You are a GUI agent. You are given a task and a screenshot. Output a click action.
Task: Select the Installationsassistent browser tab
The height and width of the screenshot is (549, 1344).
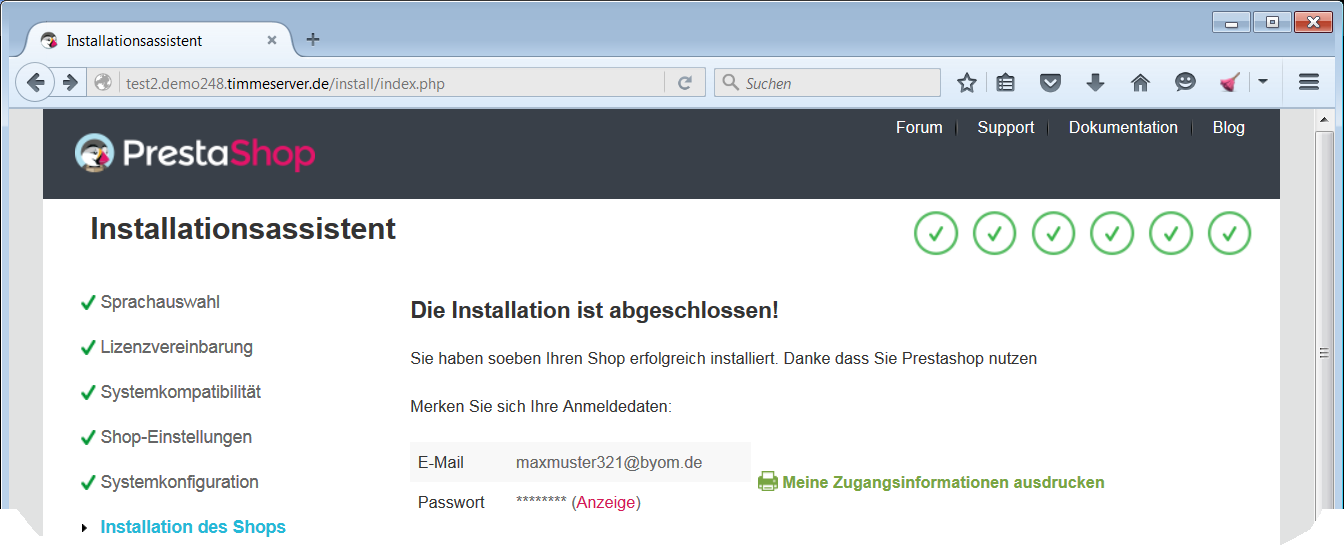(159, 41)
